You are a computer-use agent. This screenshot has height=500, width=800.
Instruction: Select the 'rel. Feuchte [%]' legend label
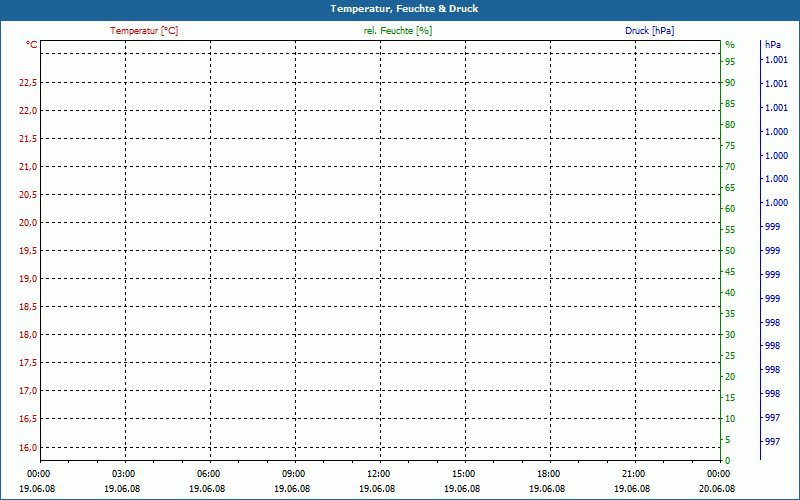tap(398, 31)
